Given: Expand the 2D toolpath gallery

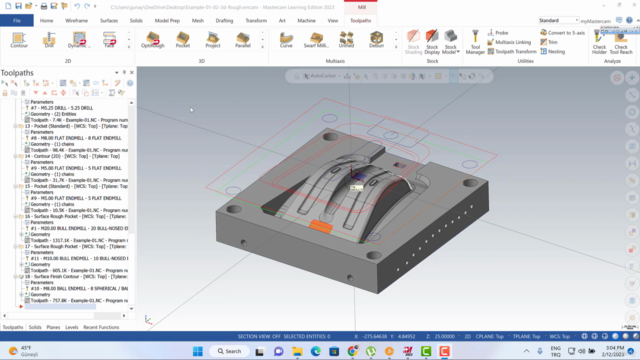Looking at the screenshot, I should [x=129, y=47].
